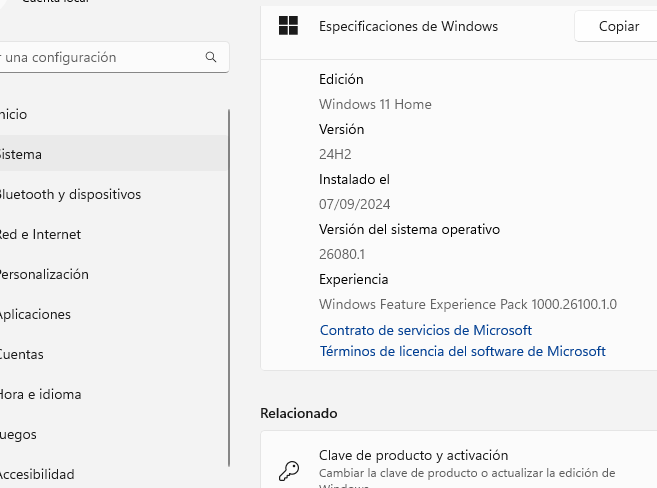Focus the settings search field
The width and height of the screenshot is (657, 488).
coord(113,57)
